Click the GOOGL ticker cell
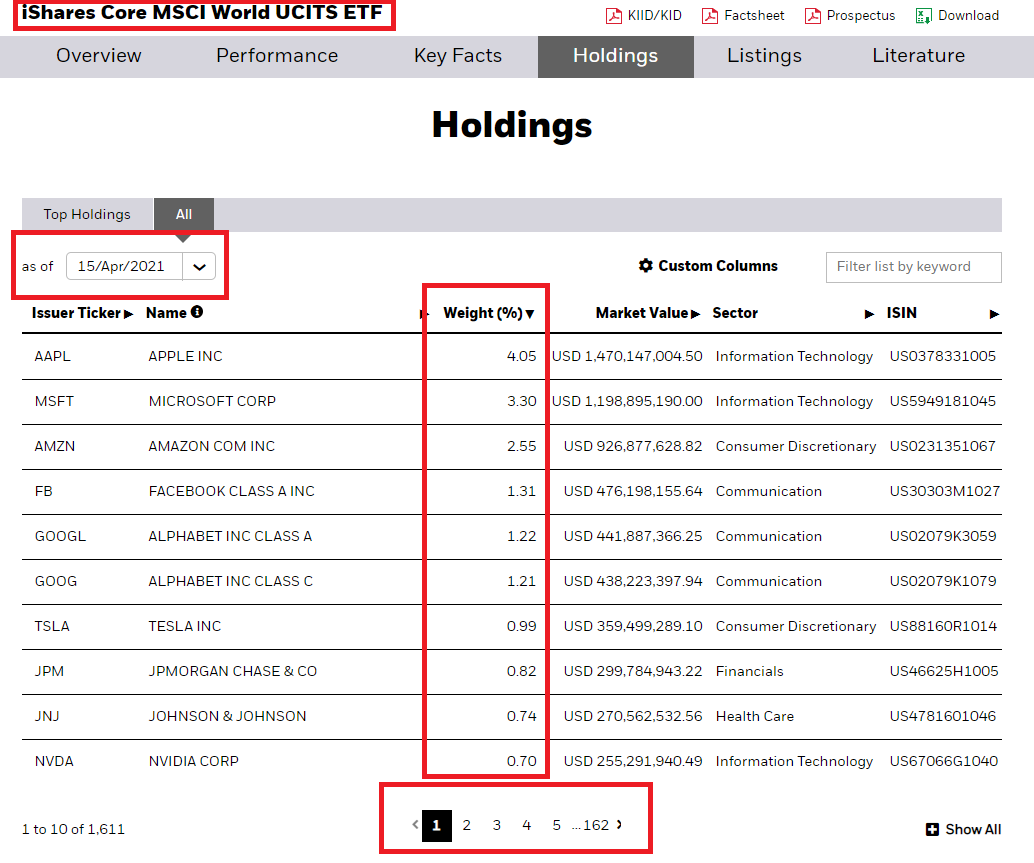Image resolution: width=1034 pixels, height=863 pixels. pos(60,537)
